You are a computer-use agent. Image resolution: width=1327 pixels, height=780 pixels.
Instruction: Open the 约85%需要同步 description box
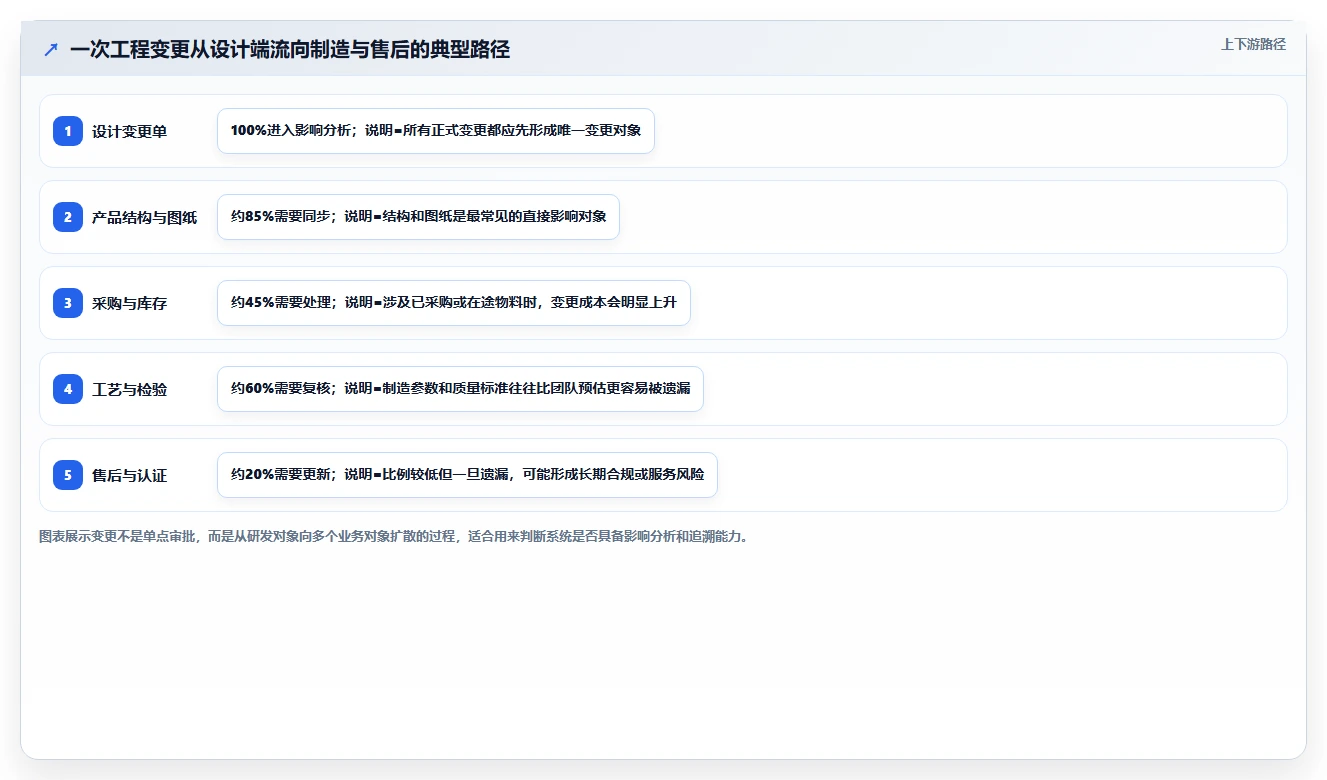418,217
